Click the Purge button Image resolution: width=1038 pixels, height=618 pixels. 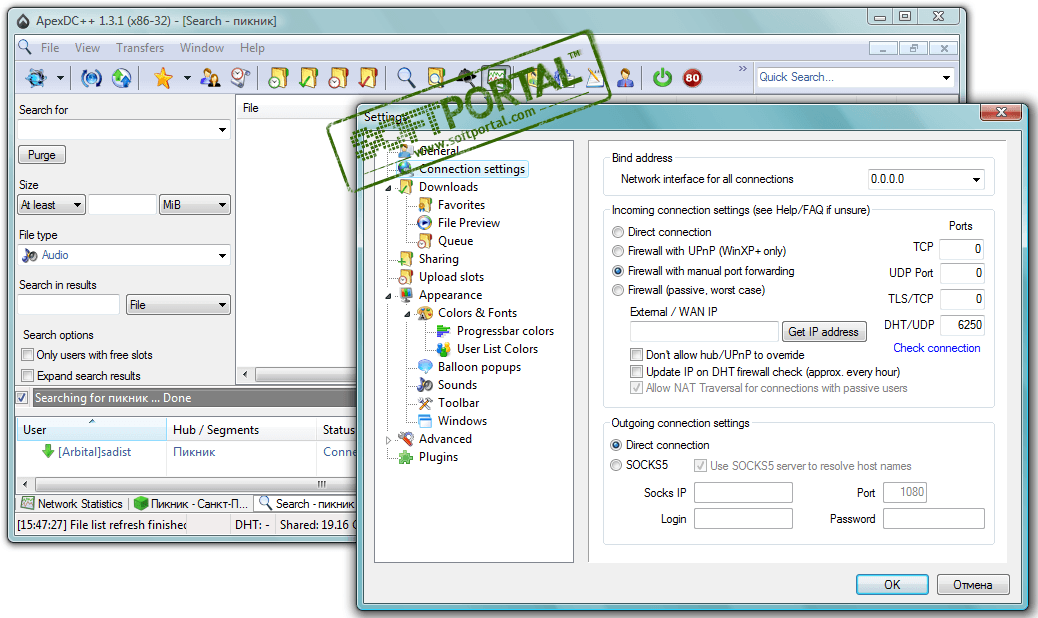(42, 155)
